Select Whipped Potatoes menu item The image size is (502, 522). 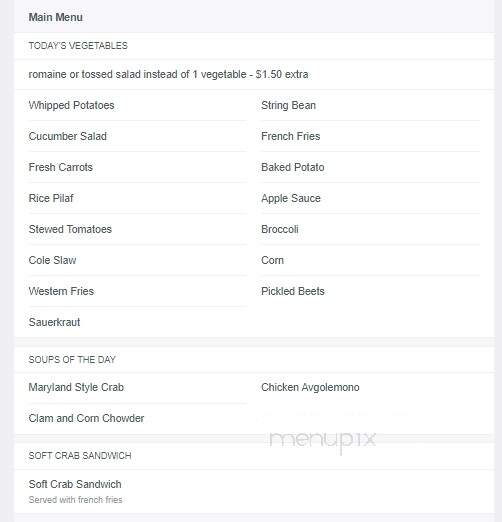[71, 105]
